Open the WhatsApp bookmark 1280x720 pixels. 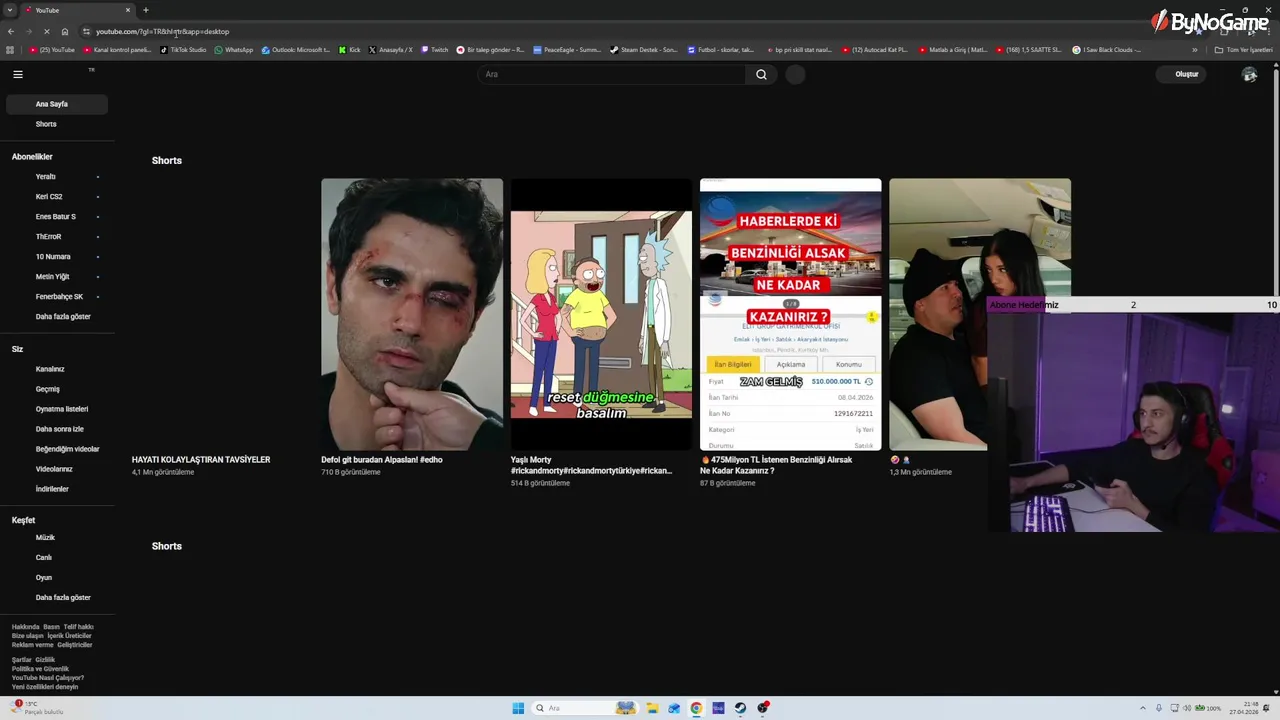(234, 49)
